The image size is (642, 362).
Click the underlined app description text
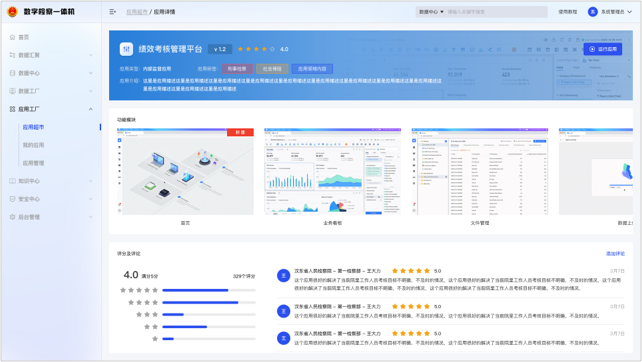pyautogui.click(x=292, y=84)
